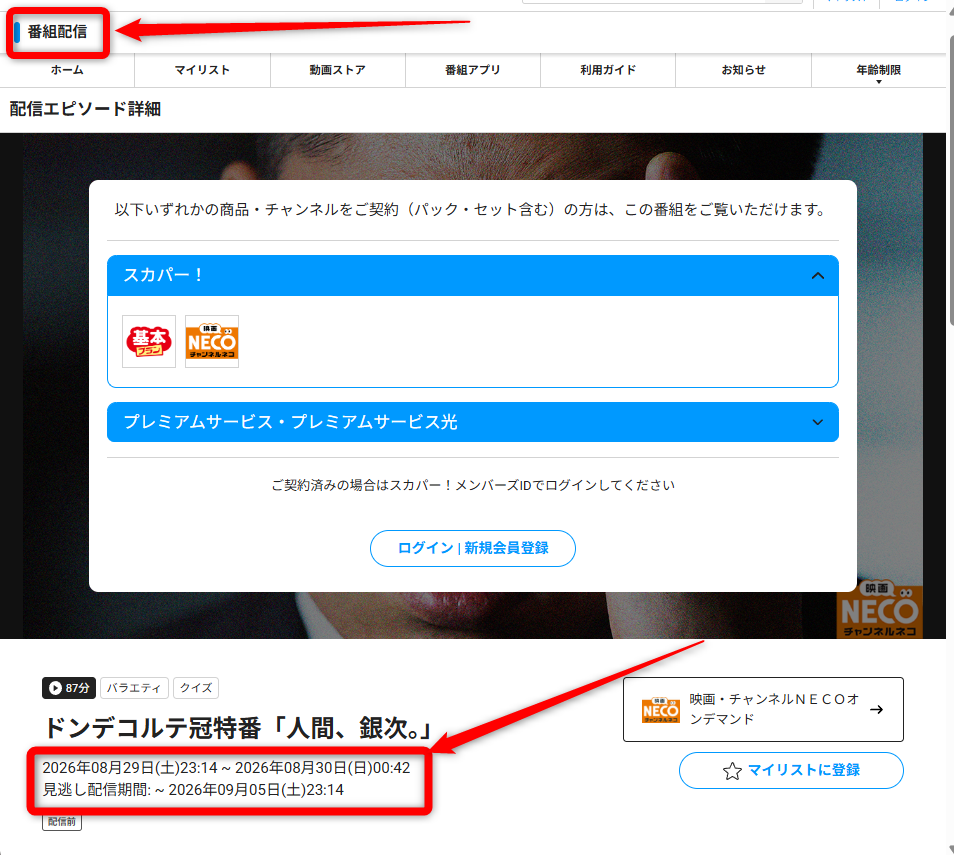
Task: Click the マイリストに登録 button
Action: tap(791, 770)
